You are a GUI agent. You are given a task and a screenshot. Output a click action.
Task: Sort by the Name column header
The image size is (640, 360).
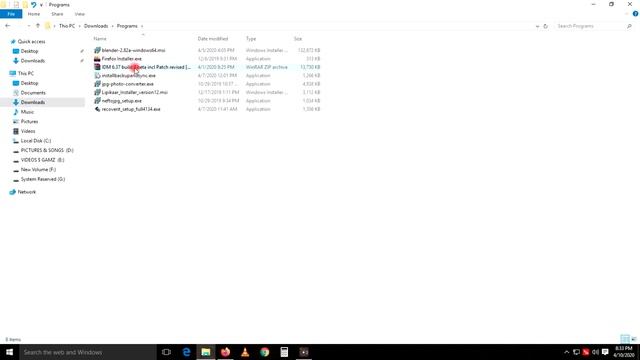click(100, 39)
